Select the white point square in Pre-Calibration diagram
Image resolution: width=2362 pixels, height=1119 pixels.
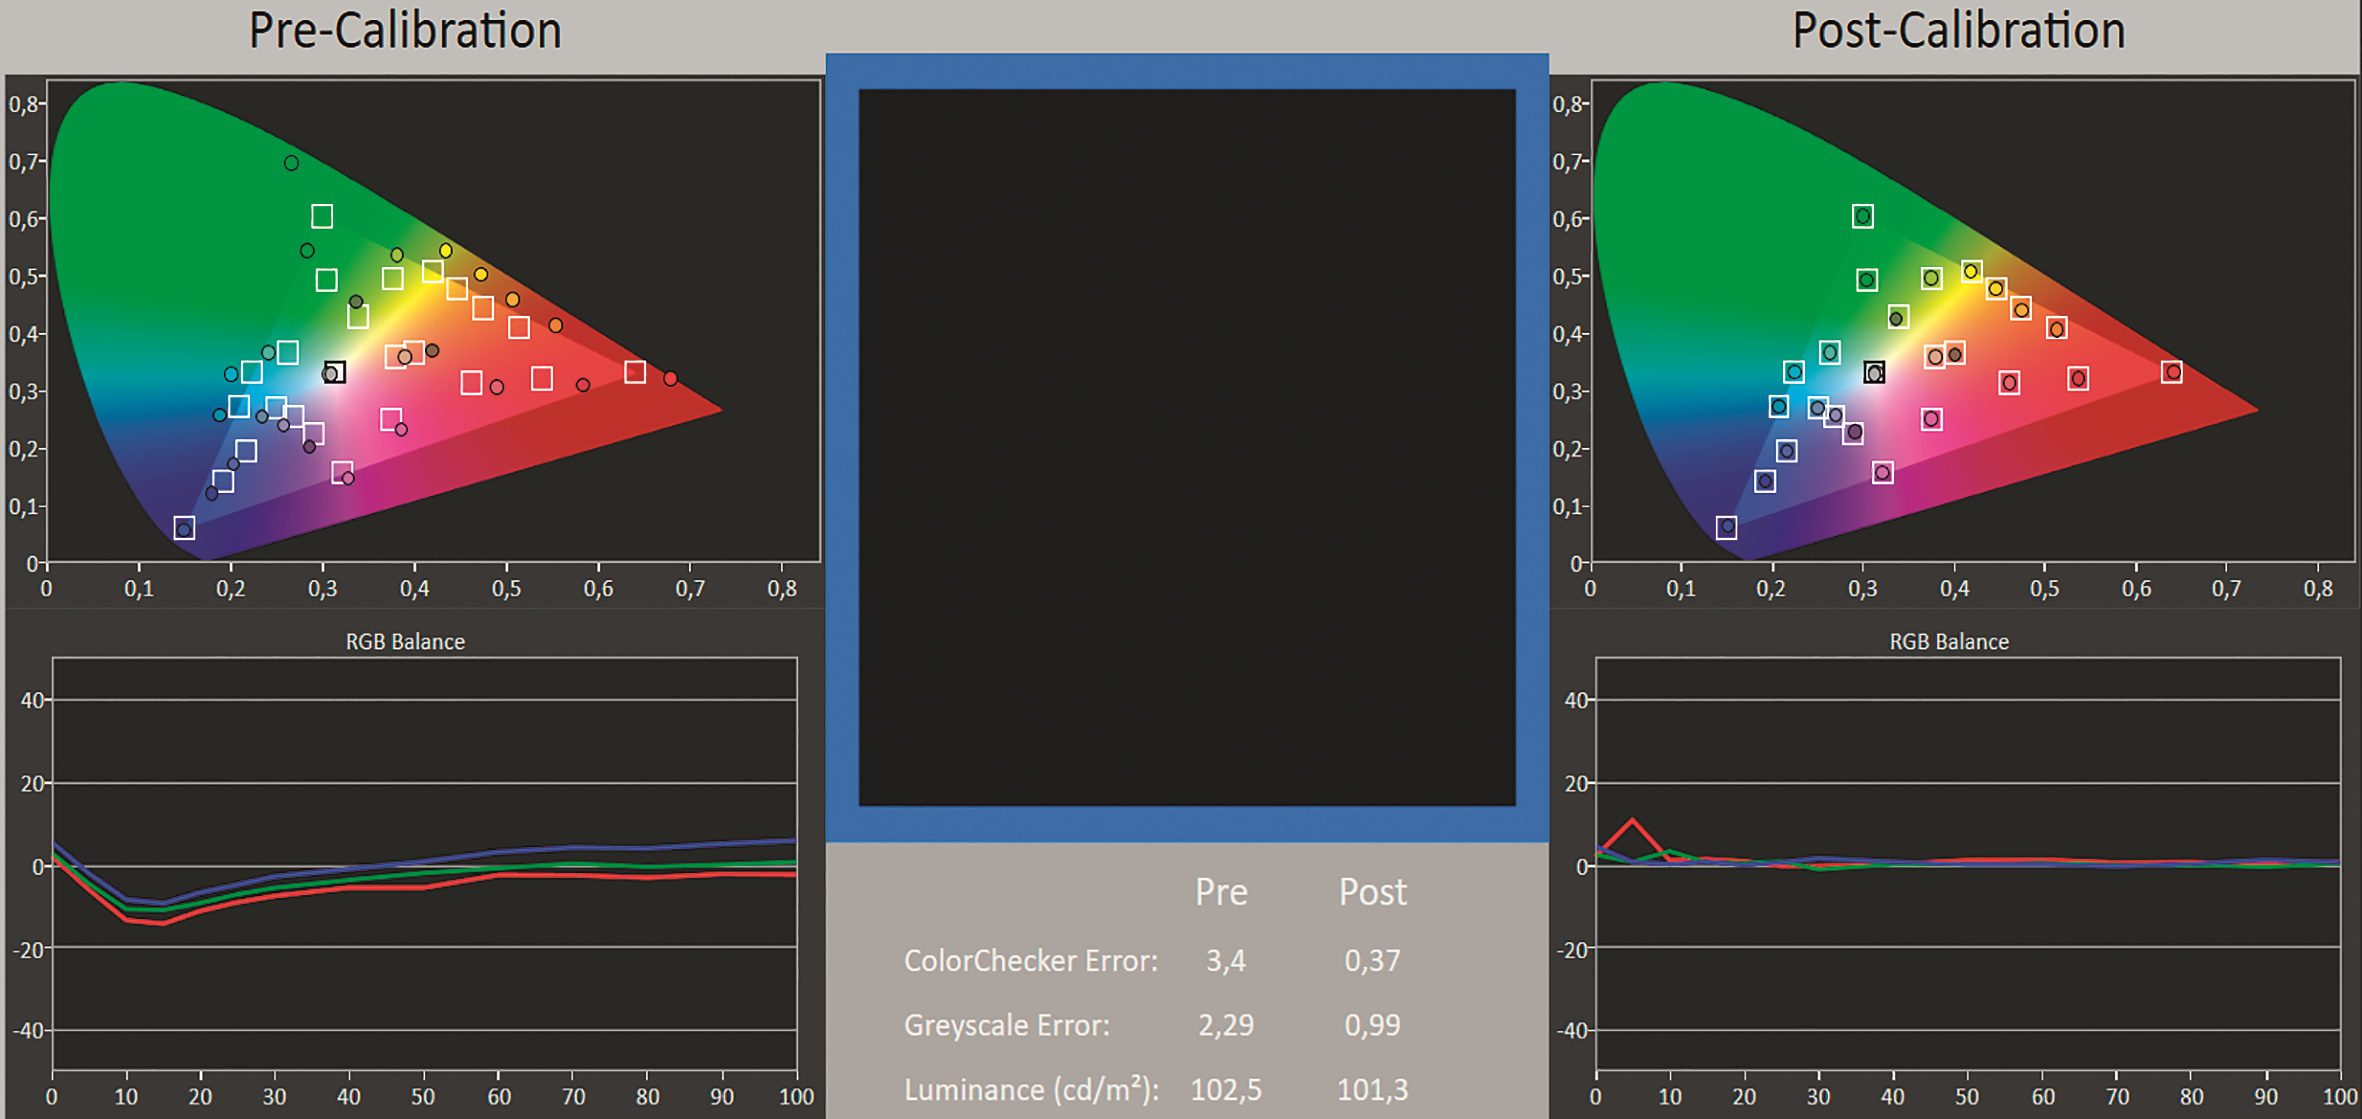click(x=335, y=372)
